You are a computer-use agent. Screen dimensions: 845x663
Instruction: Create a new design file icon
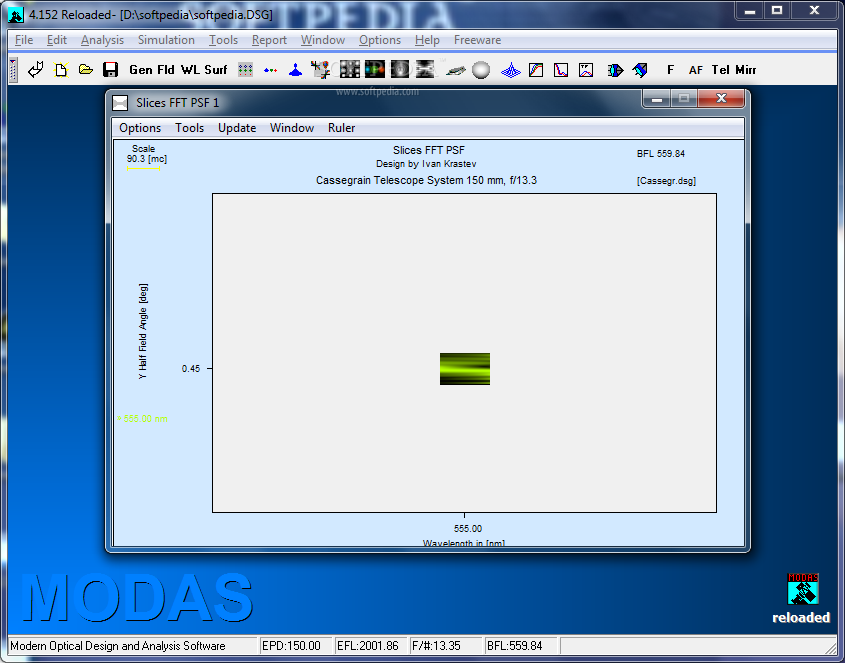(61, 70)
